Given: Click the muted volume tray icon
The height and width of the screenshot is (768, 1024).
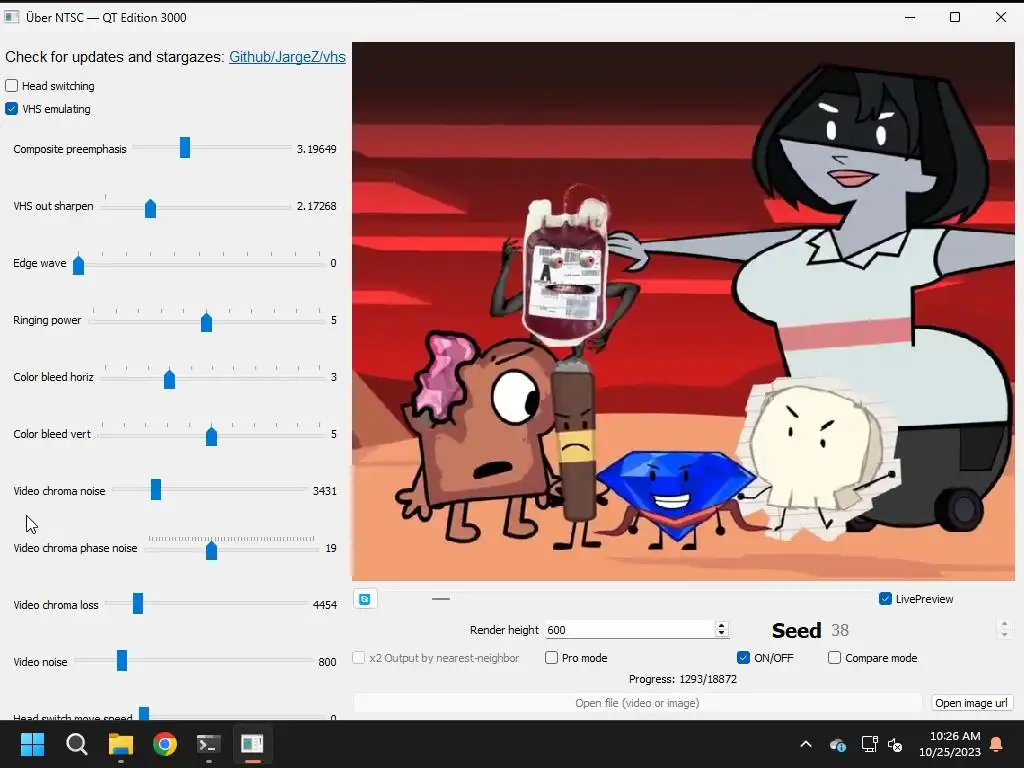Looking at the screenshot, I should click(x=895, y=744).
